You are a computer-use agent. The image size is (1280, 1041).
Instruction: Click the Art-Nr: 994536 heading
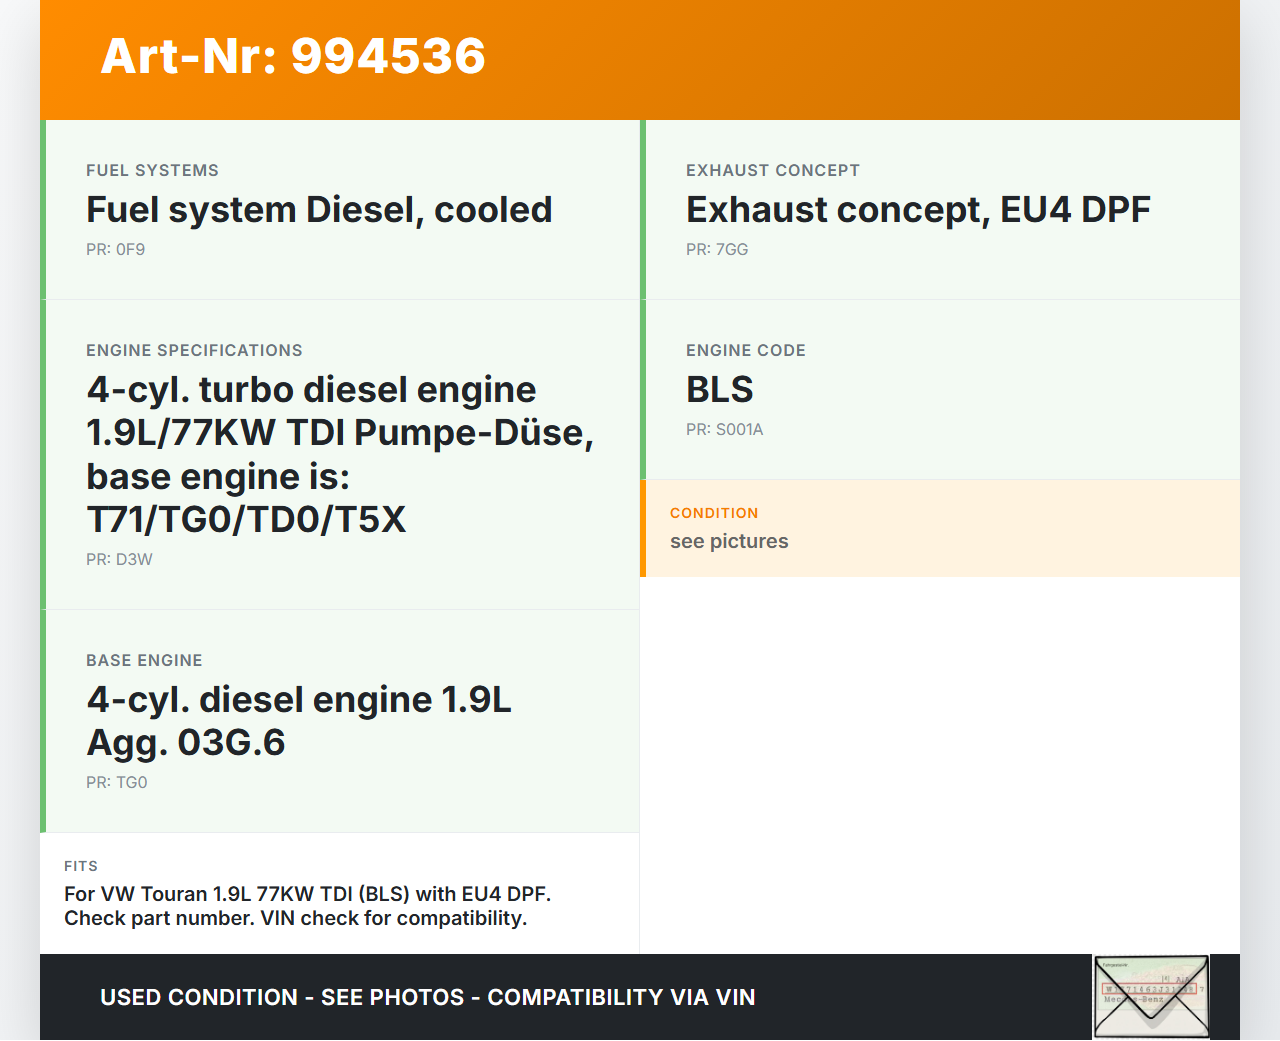(293, 56)
